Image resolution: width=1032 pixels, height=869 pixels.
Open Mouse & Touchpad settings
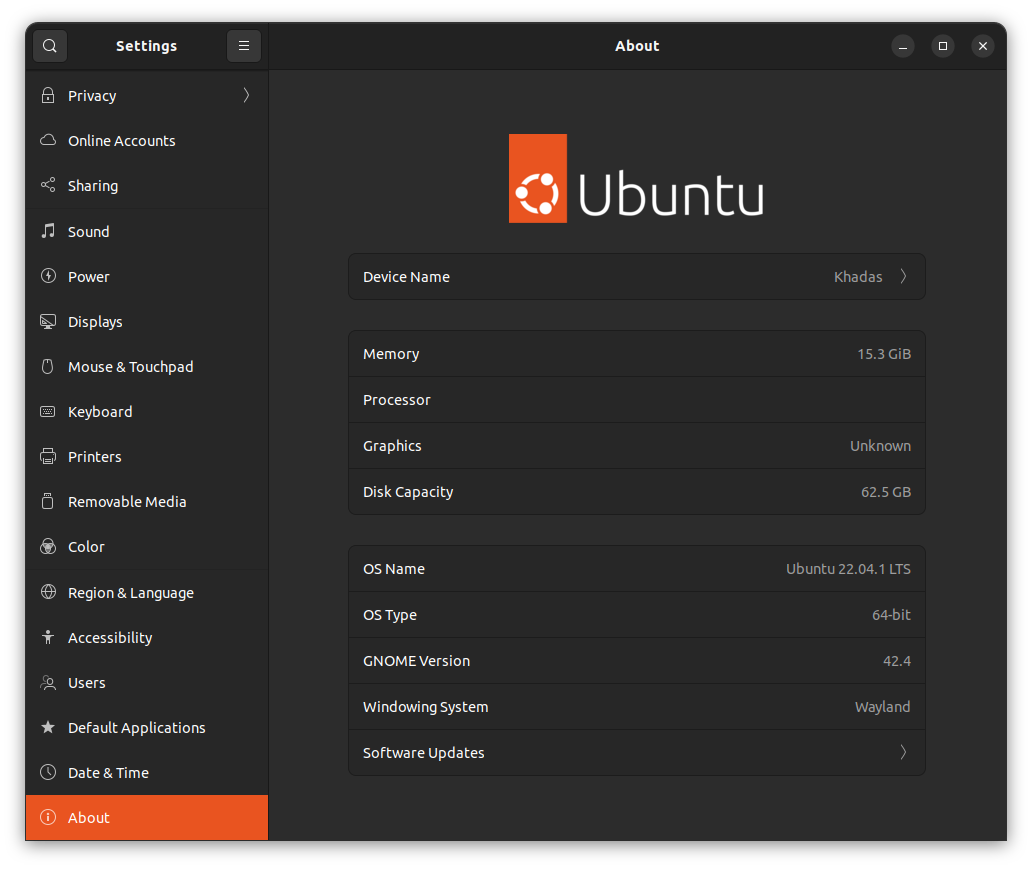tap(147, 367)
